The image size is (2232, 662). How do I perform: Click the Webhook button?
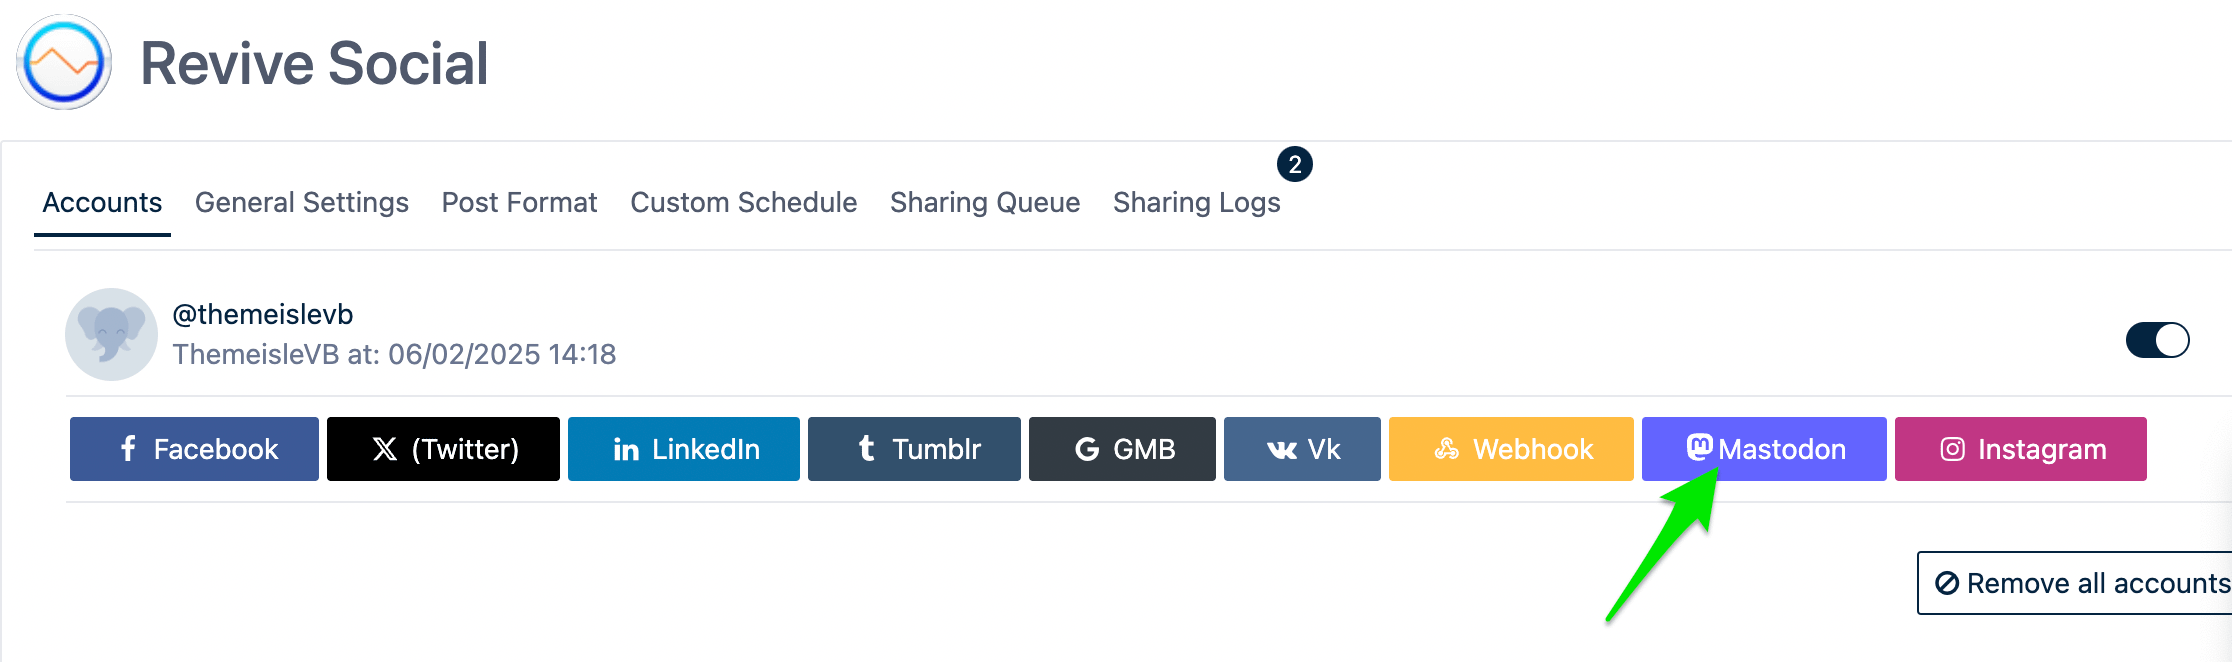pyautogui.click(x=1511, y=449)
